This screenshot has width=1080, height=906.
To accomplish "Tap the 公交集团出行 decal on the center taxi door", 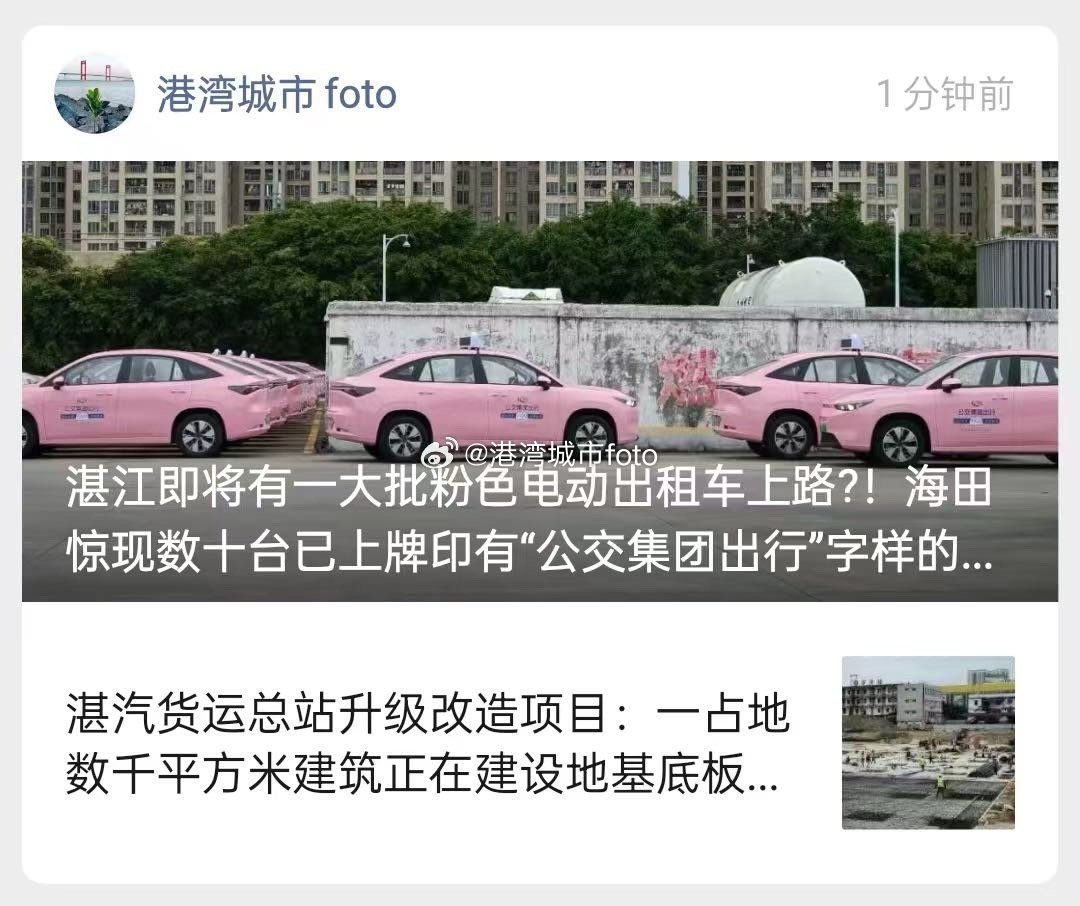I will pyautogui.click(x=522, y=411).
